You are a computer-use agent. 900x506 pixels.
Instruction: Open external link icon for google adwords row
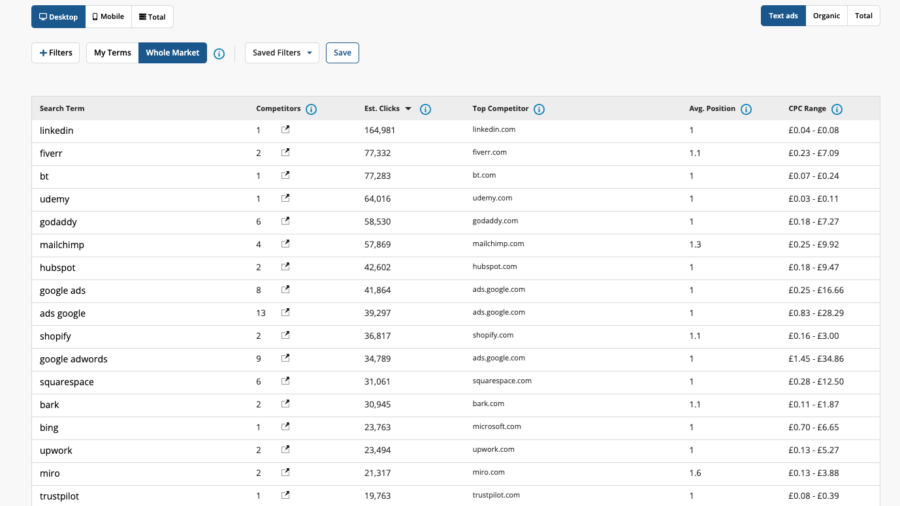click(x=285, y=358)
